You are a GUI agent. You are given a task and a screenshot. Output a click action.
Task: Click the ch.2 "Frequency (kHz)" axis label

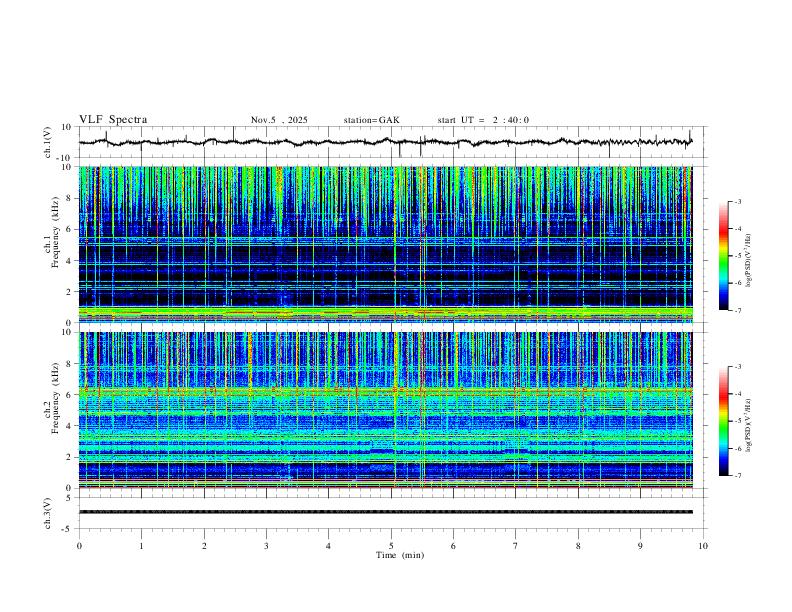pos(56,398)
